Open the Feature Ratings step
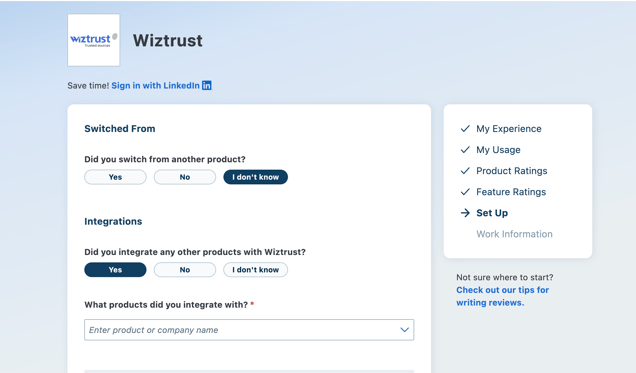636x373 pixels. [x=511, y=192]
